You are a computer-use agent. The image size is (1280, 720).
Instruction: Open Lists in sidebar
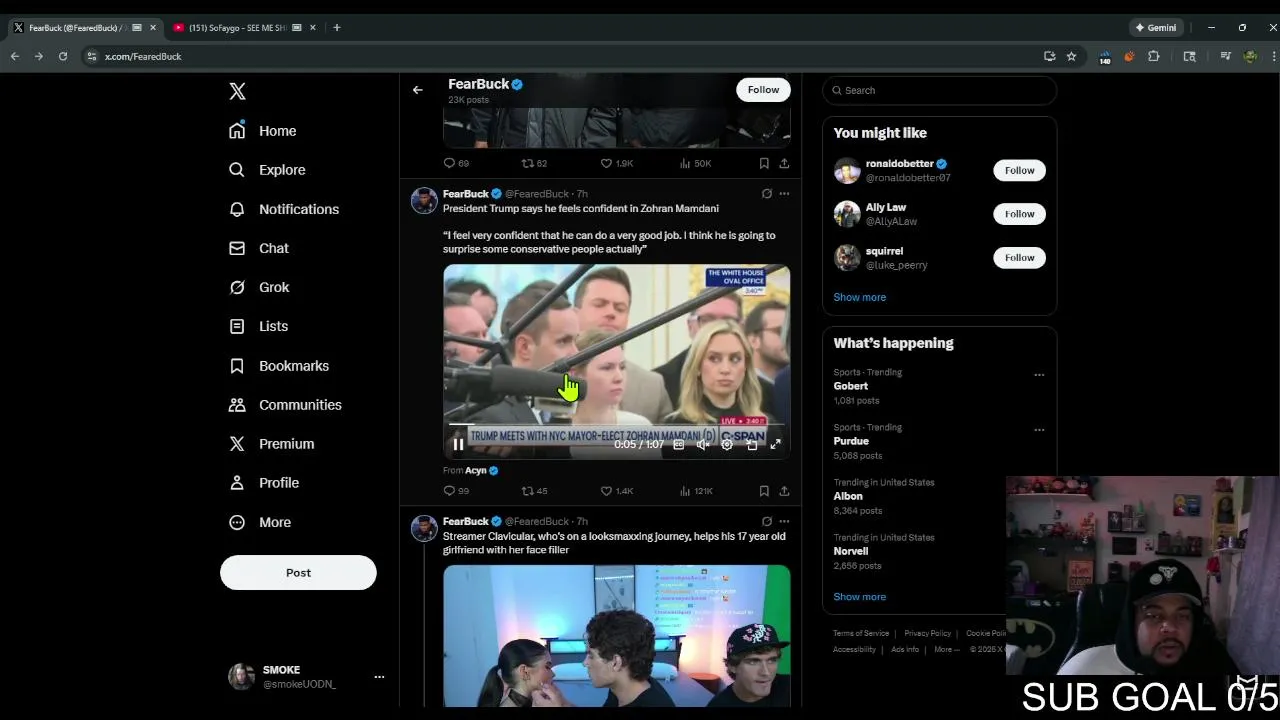(x=259, y=326)
